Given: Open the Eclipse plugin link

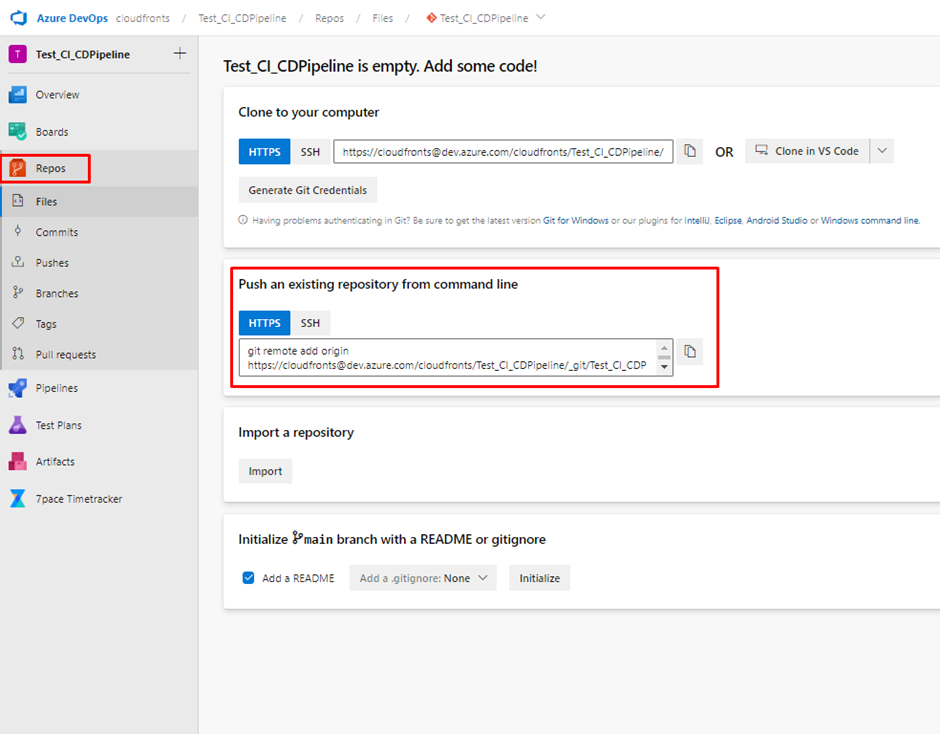Looking at the screenshot, I should (728, 221).
